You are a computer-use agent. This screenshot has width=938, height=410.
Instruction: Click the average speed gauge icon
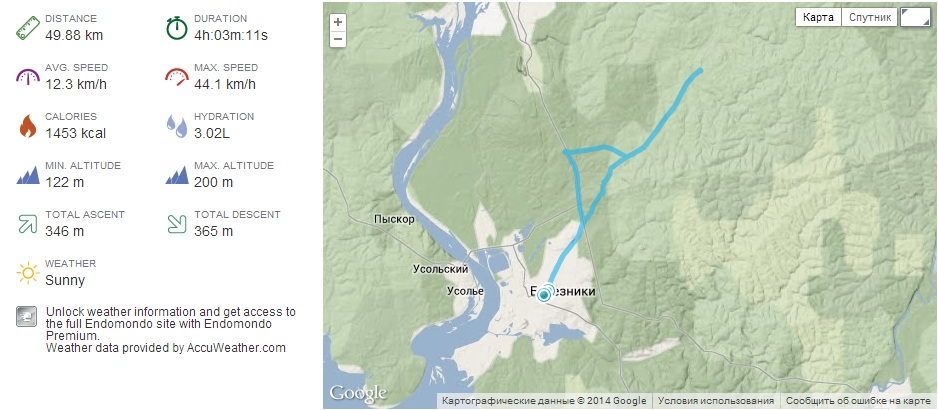point(27,76)
